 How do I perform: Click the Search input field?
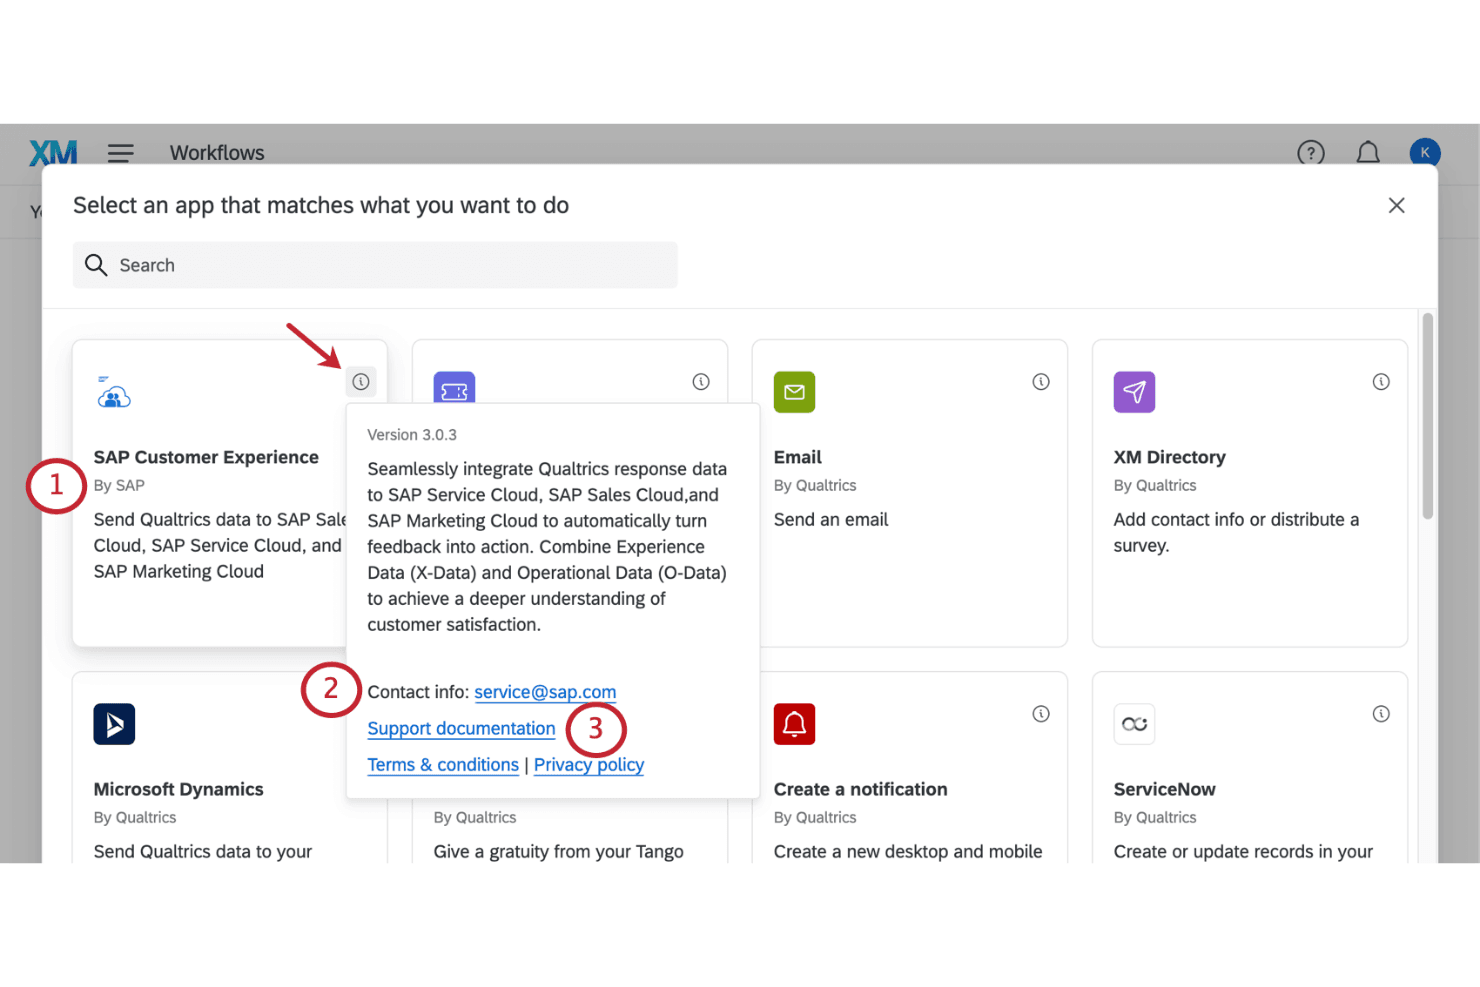coord(375,265)
